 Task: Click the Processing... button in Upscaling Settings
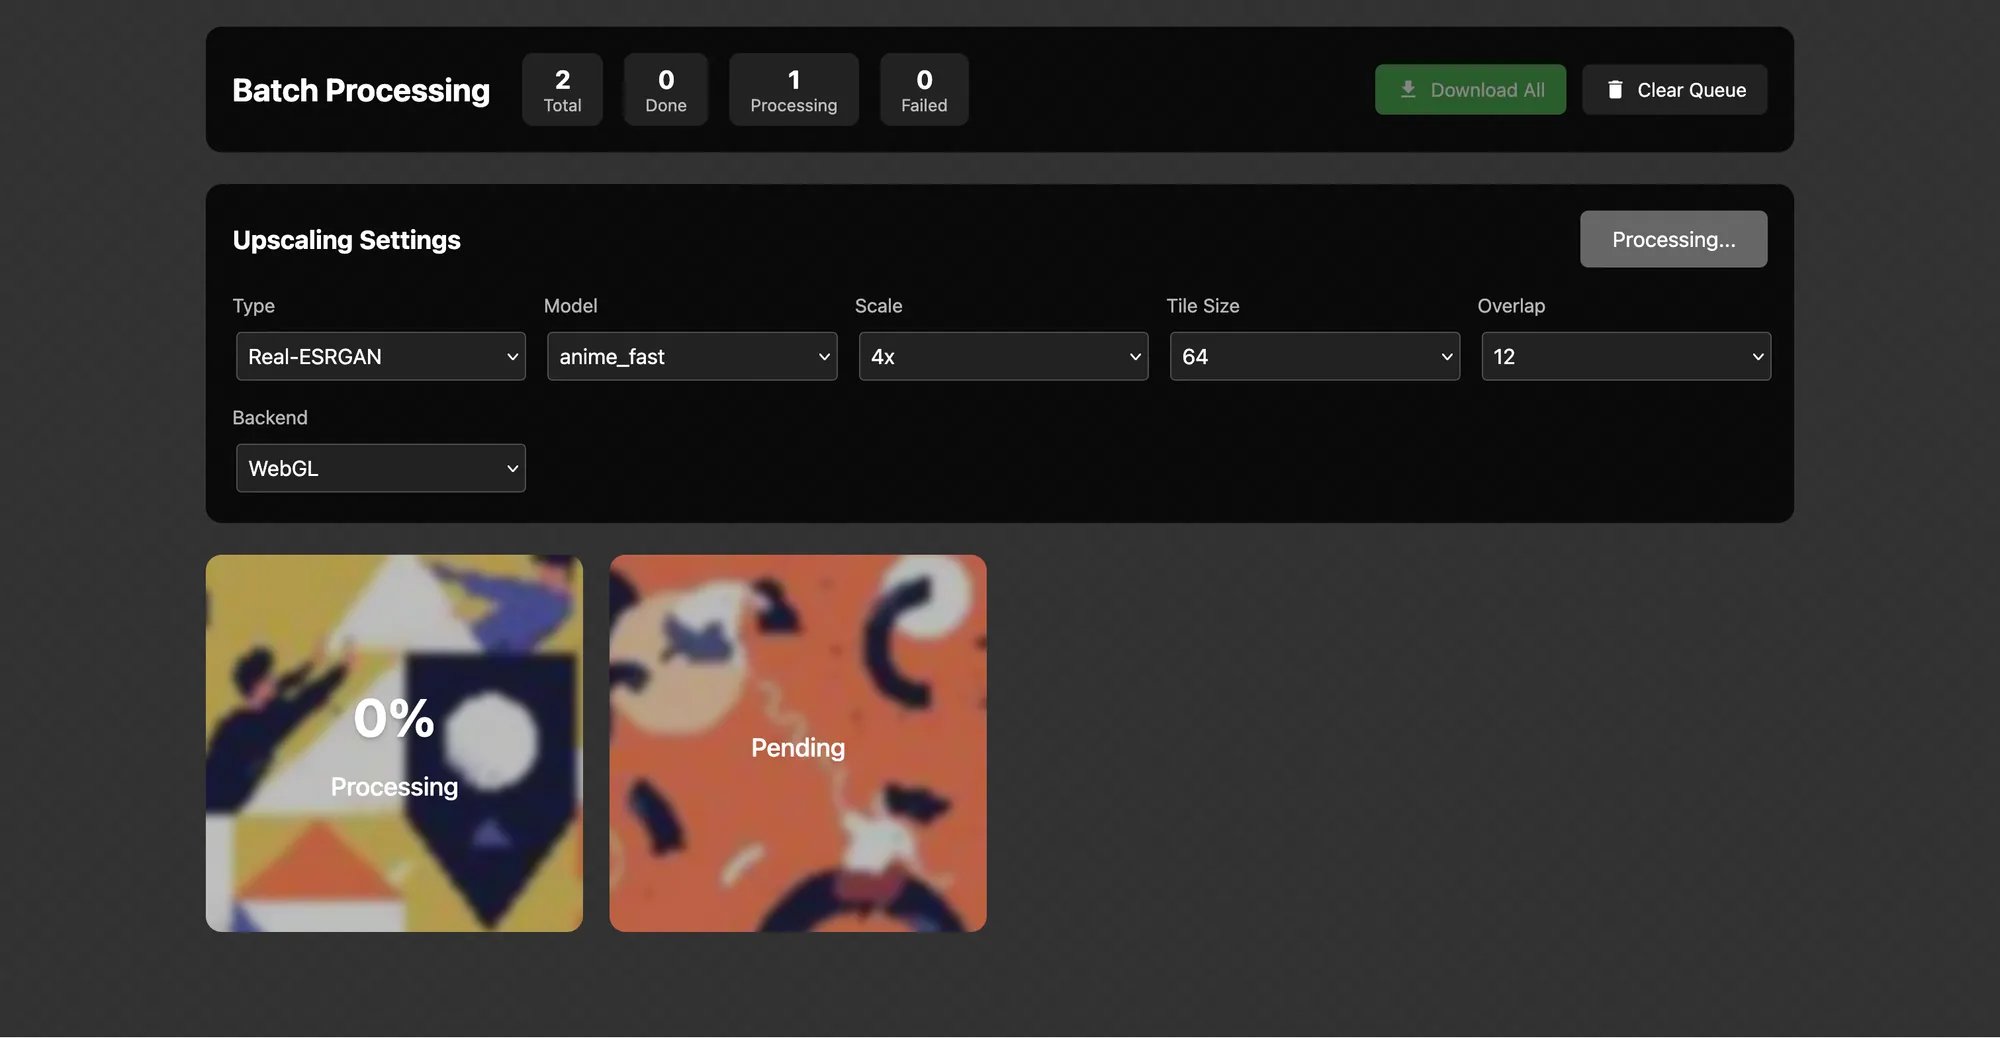pyautogui.click(x=1673, y=239)
